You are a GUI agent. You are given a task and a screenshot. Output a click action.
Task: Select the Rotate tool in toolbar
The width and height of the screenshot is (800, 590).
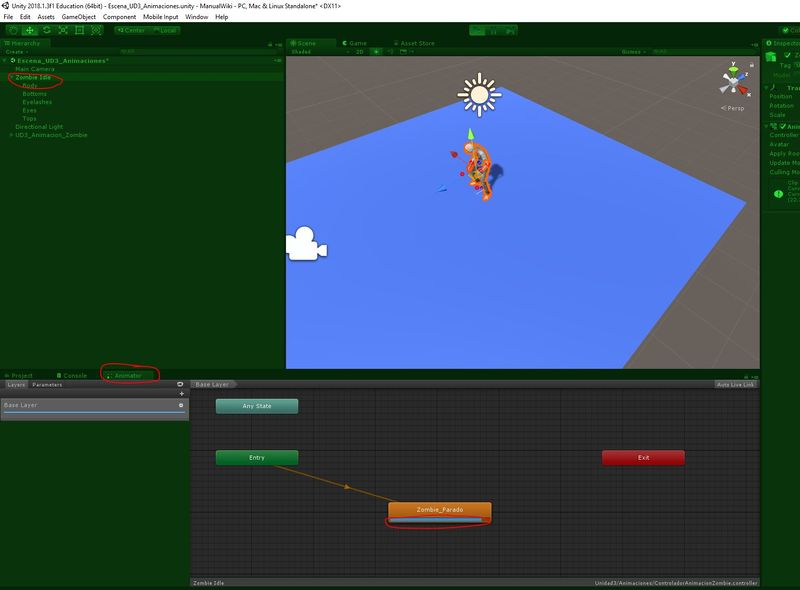pos(46,31)
